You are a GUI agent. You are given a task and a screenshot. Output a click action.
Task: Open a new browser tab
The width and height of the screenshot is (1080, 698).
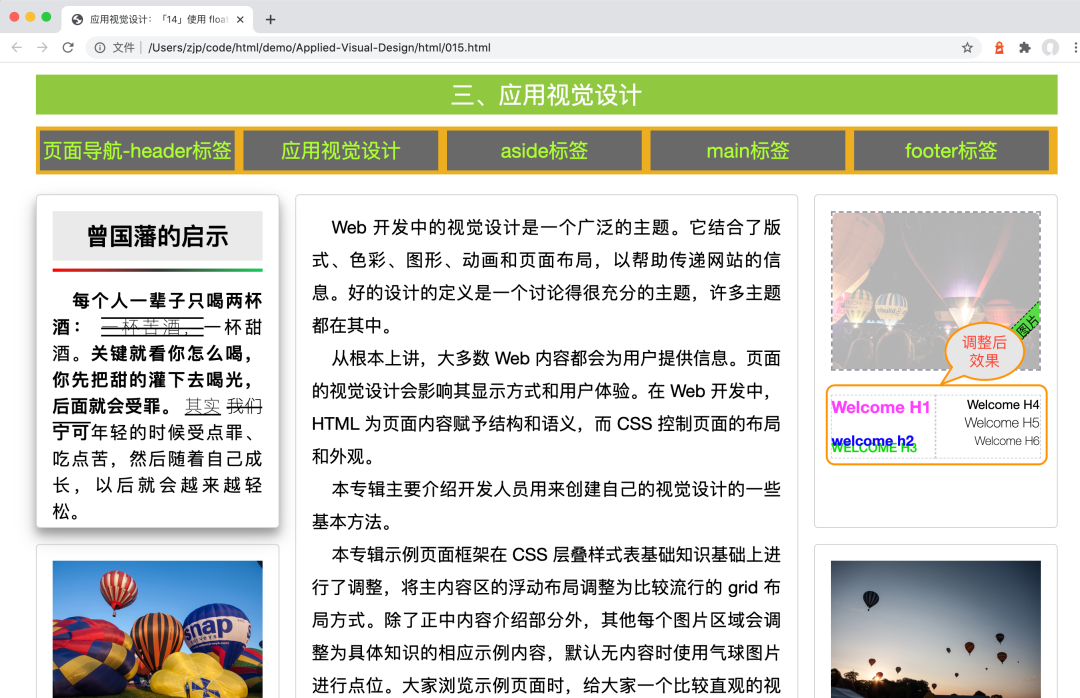(270, 19)
